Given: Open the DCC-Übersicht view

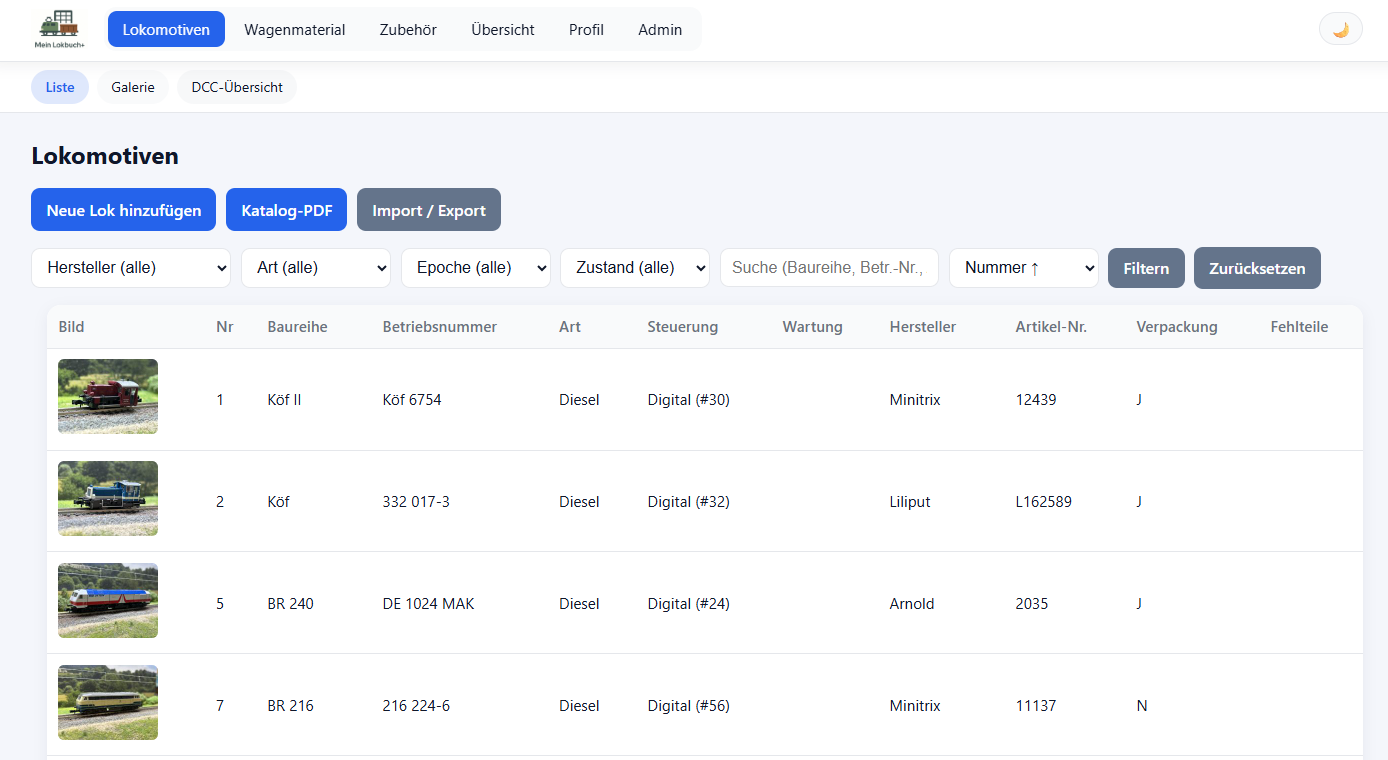Looking at the screenshot, I should tap(237, 87).
